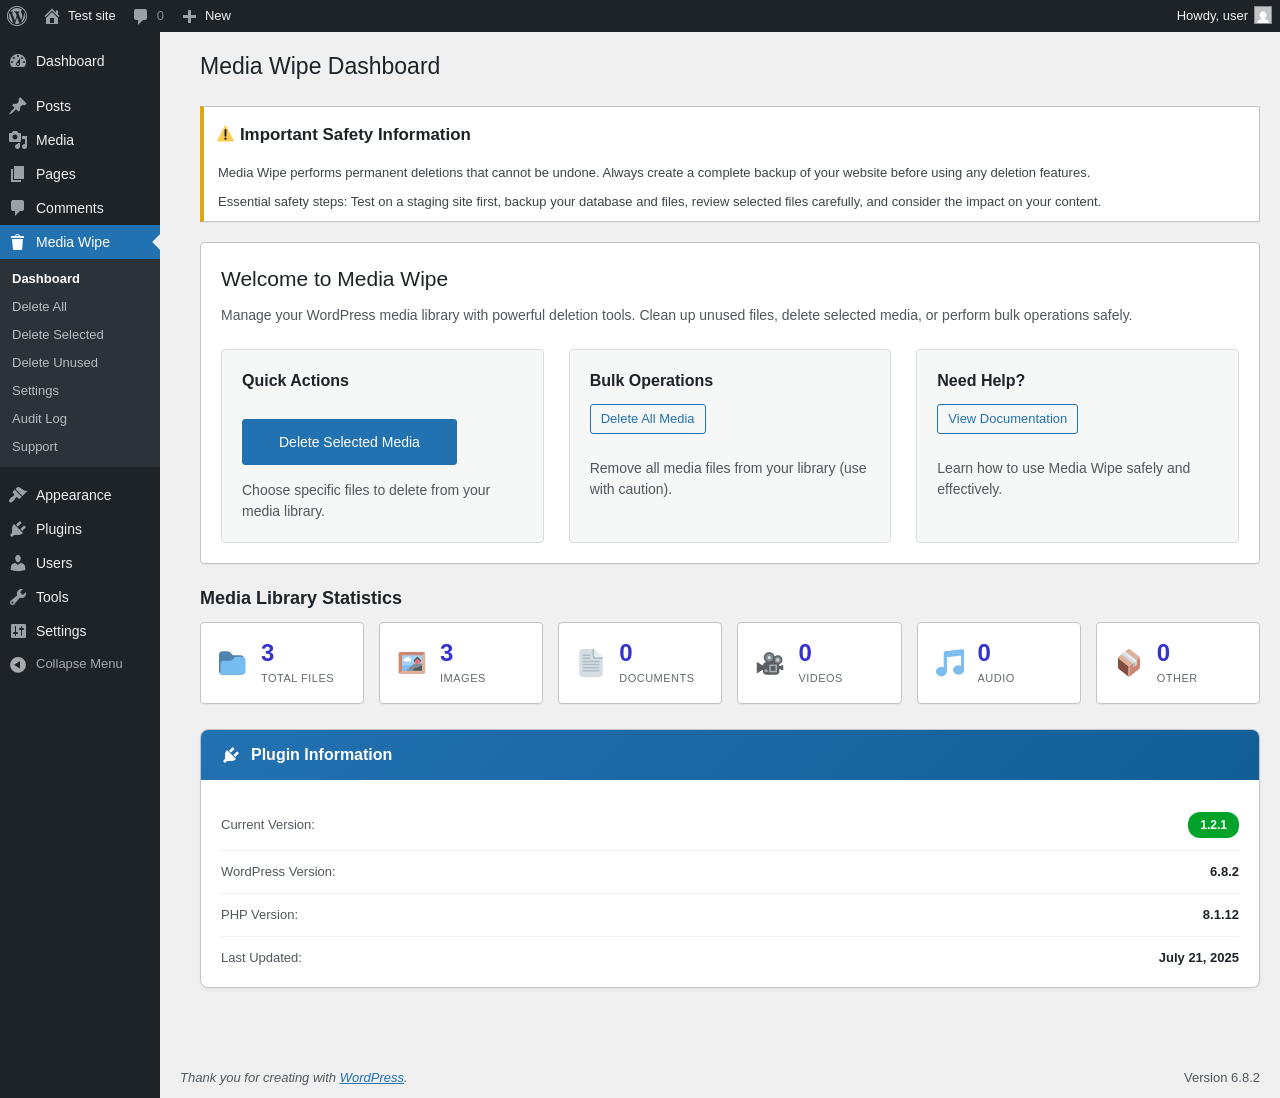This screenshot has width=1280, height=1098.
Task: Click the document icon in Documents card
Action: [x=591, y=663]
